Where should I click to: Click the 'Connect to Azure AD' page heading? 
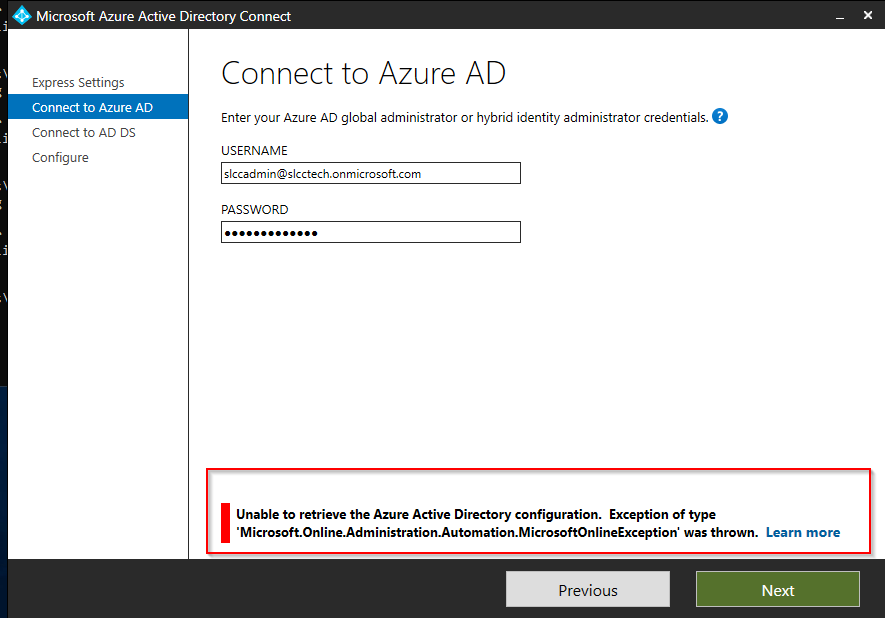[x=363, y=73]
